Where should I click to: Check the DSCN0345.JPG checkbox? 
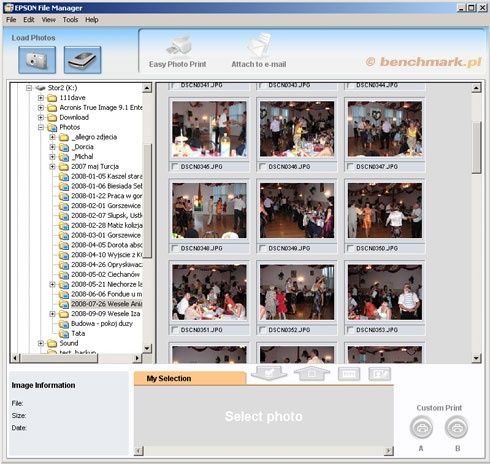(x=174, y=166)
